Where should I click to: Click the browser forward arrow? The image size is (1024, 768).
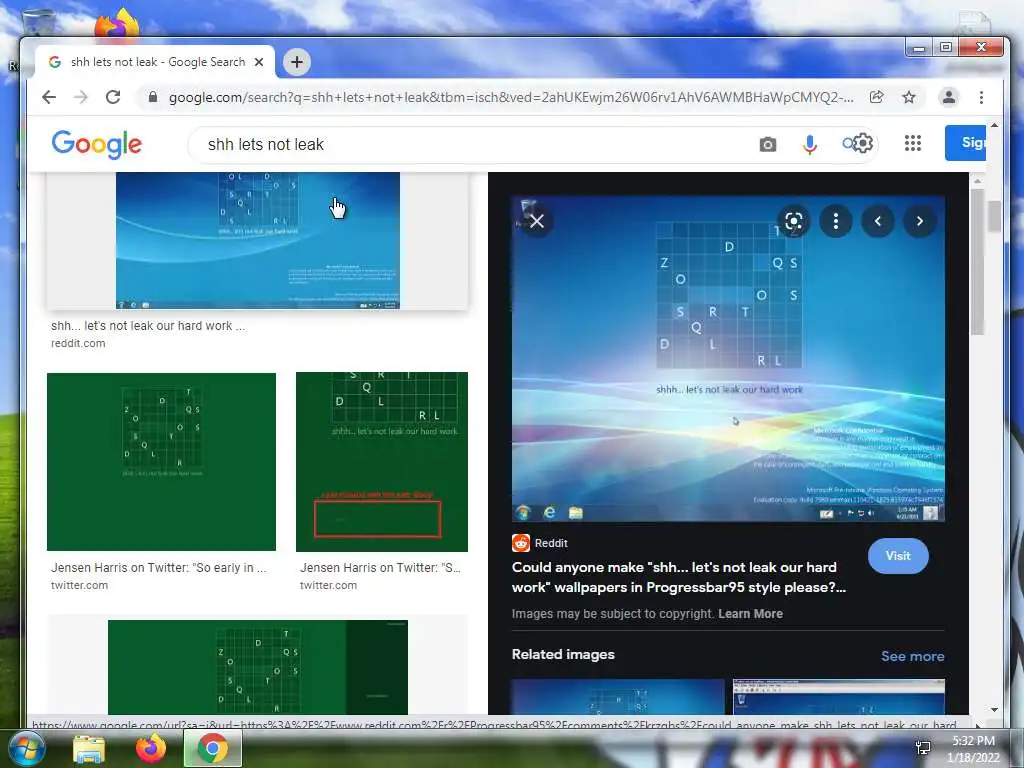click(81, 97)
